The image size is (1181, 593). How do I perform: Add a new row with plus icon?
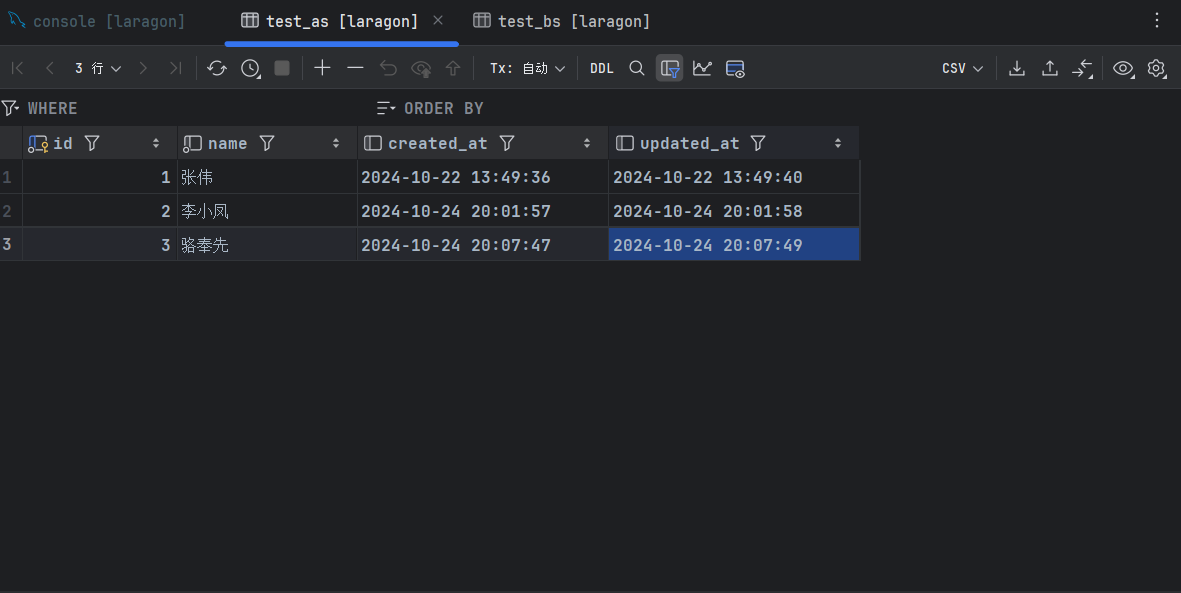tap(322, 68)
